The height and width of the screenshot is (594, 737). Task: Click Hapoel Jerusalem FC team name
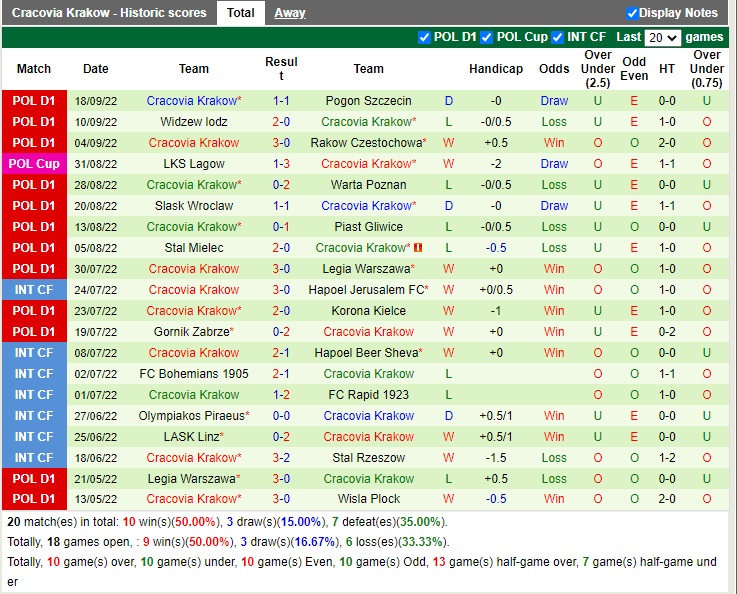point(368,289)
